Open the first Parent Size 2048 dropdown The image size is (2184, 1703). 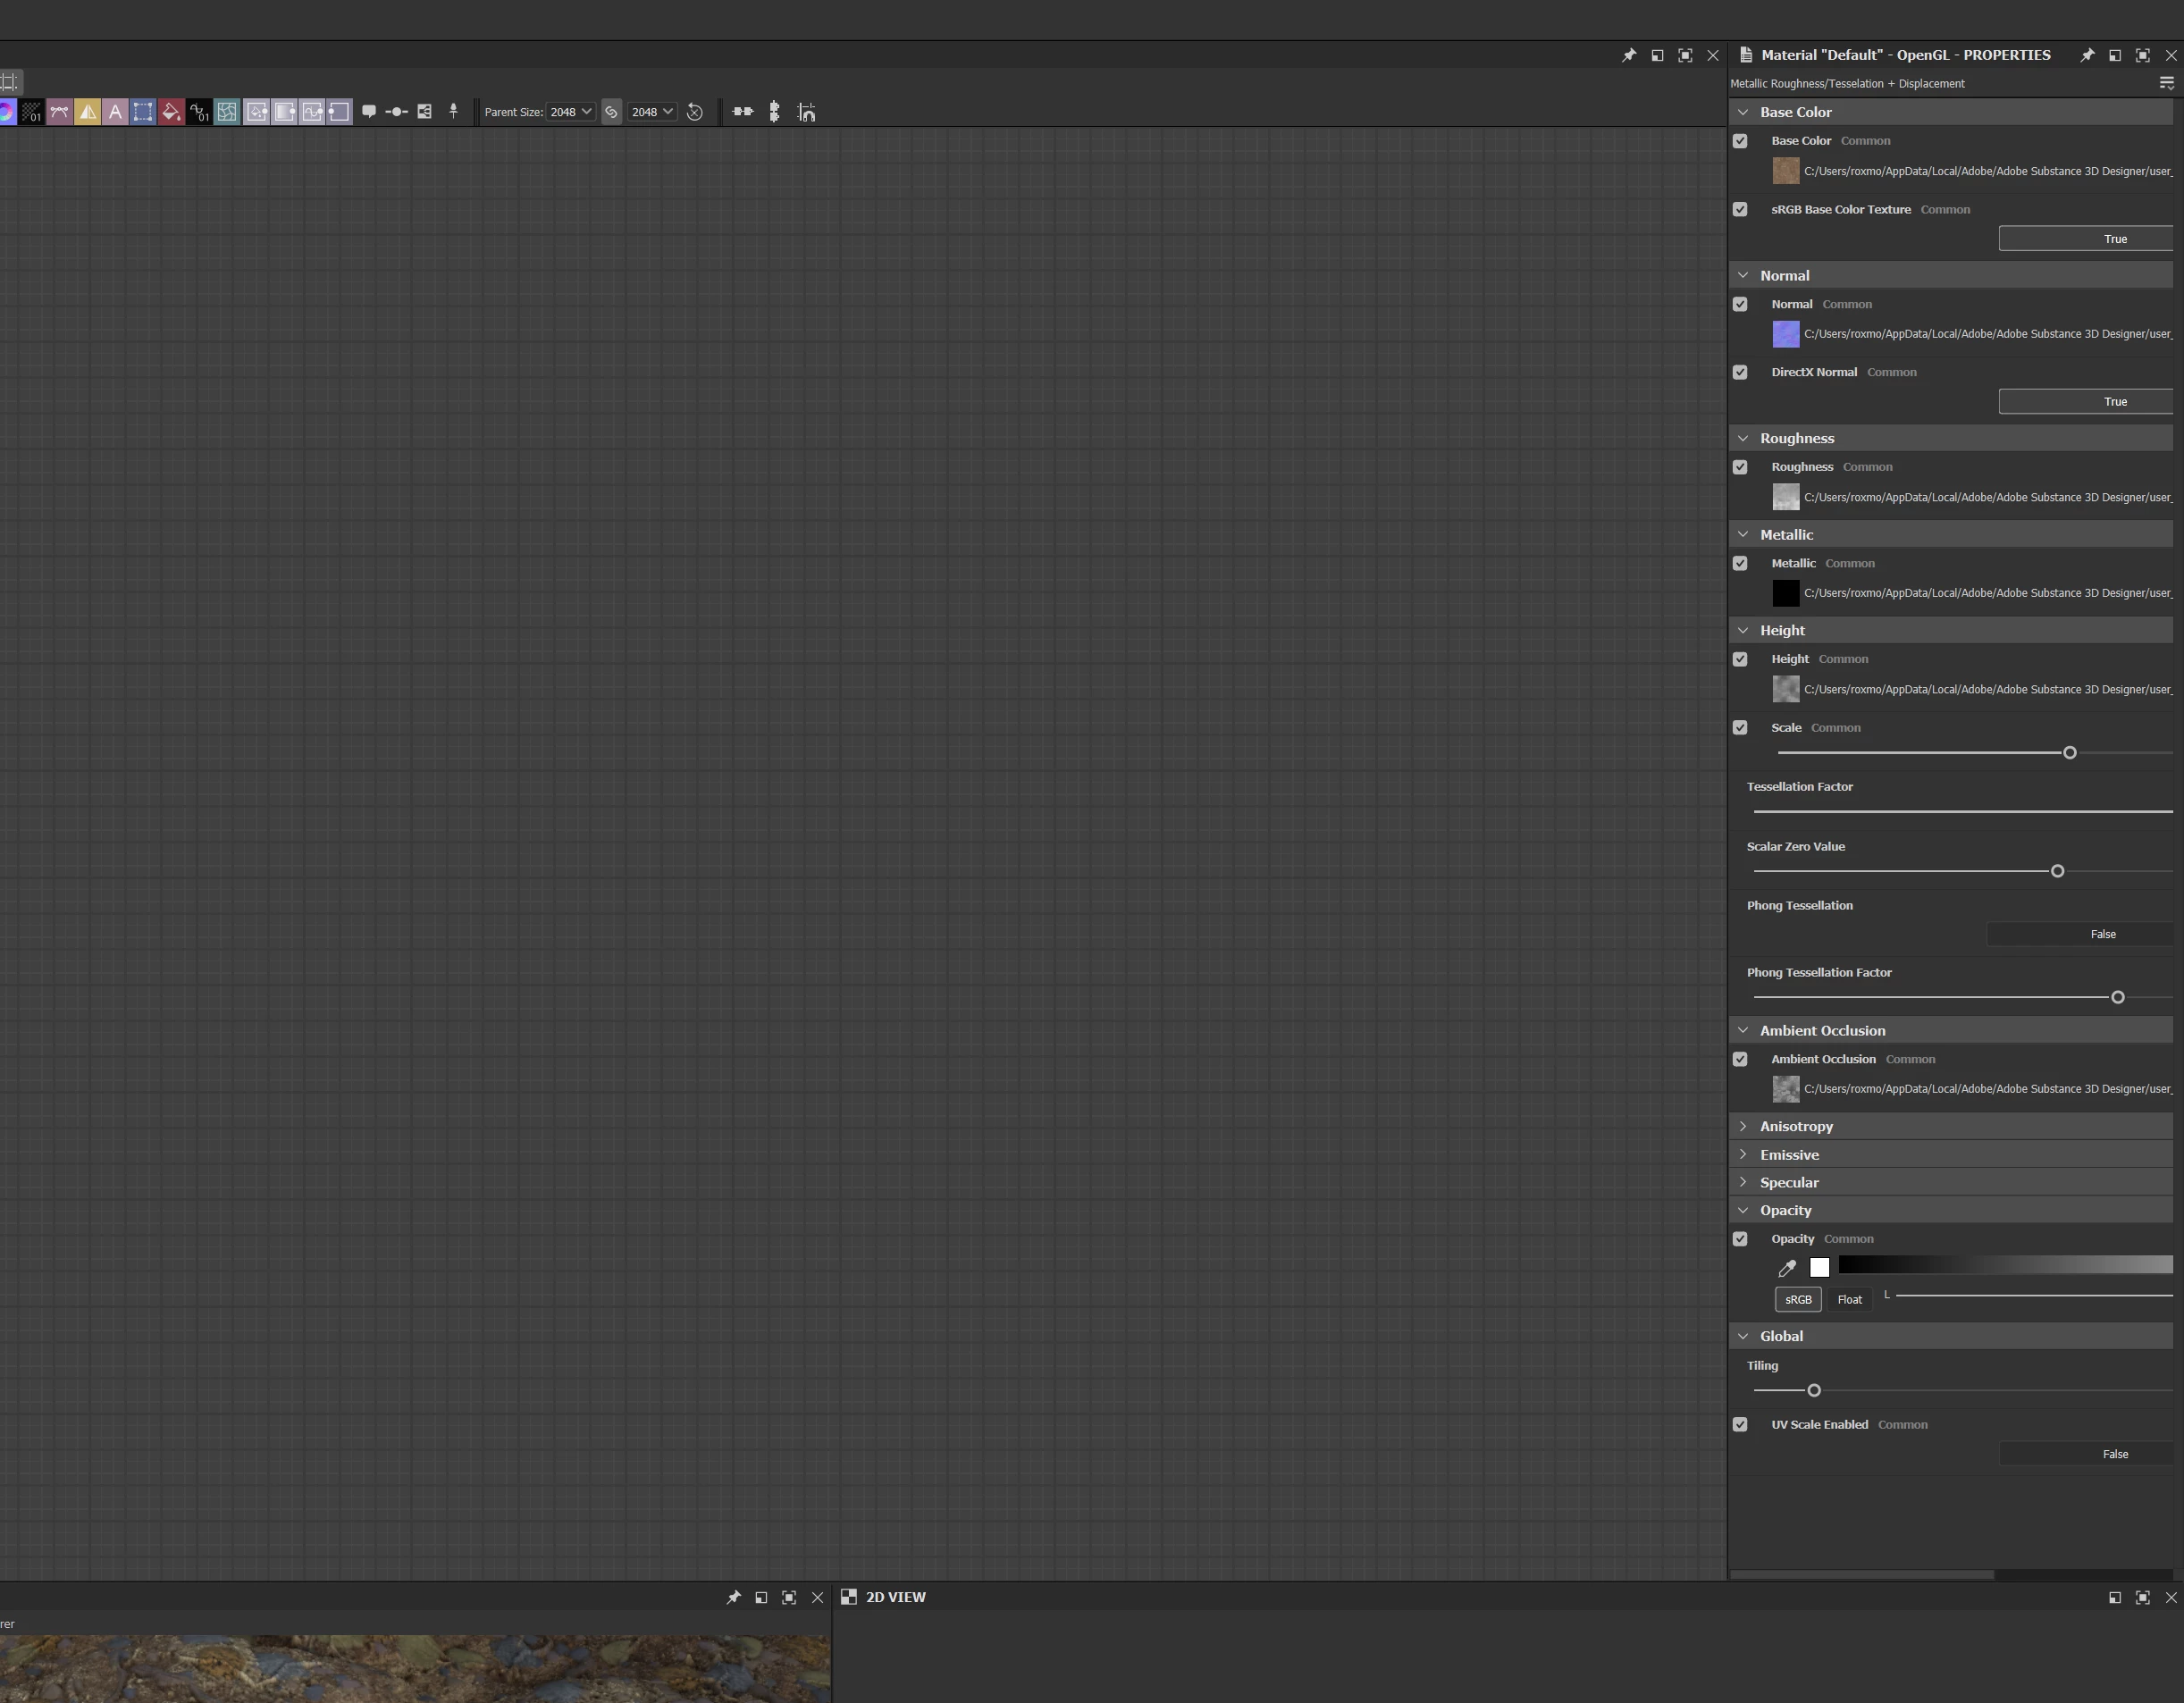point(570,112)
